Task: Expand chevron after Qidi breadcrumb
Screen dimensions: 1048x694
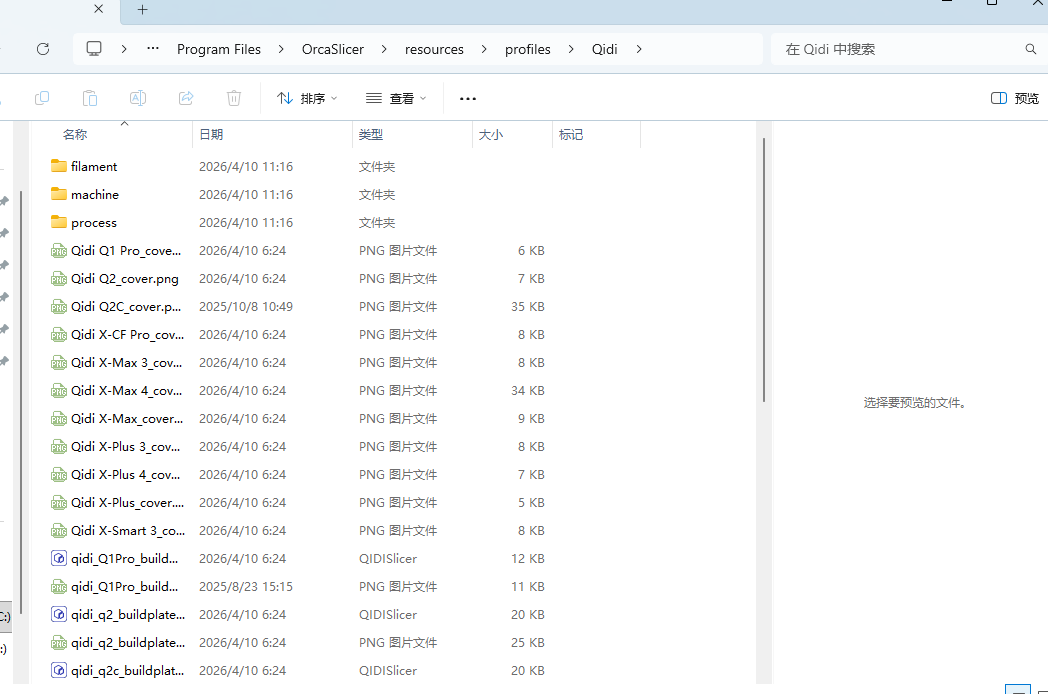Action: coord(639,49)
